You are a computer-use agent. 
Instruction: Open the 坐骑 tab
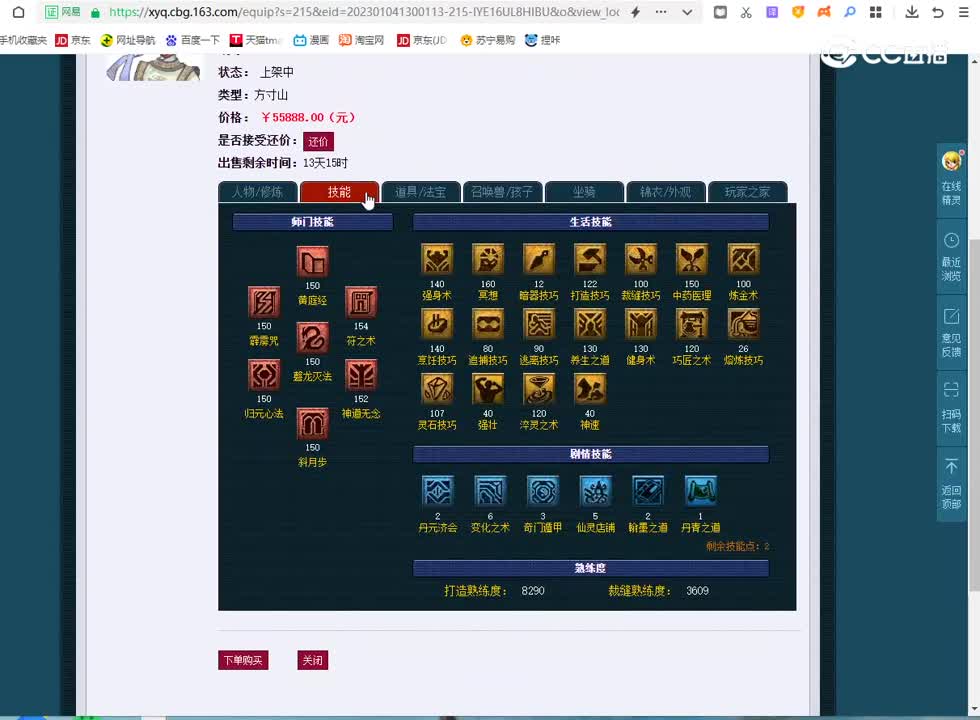[x=584, y=192]
